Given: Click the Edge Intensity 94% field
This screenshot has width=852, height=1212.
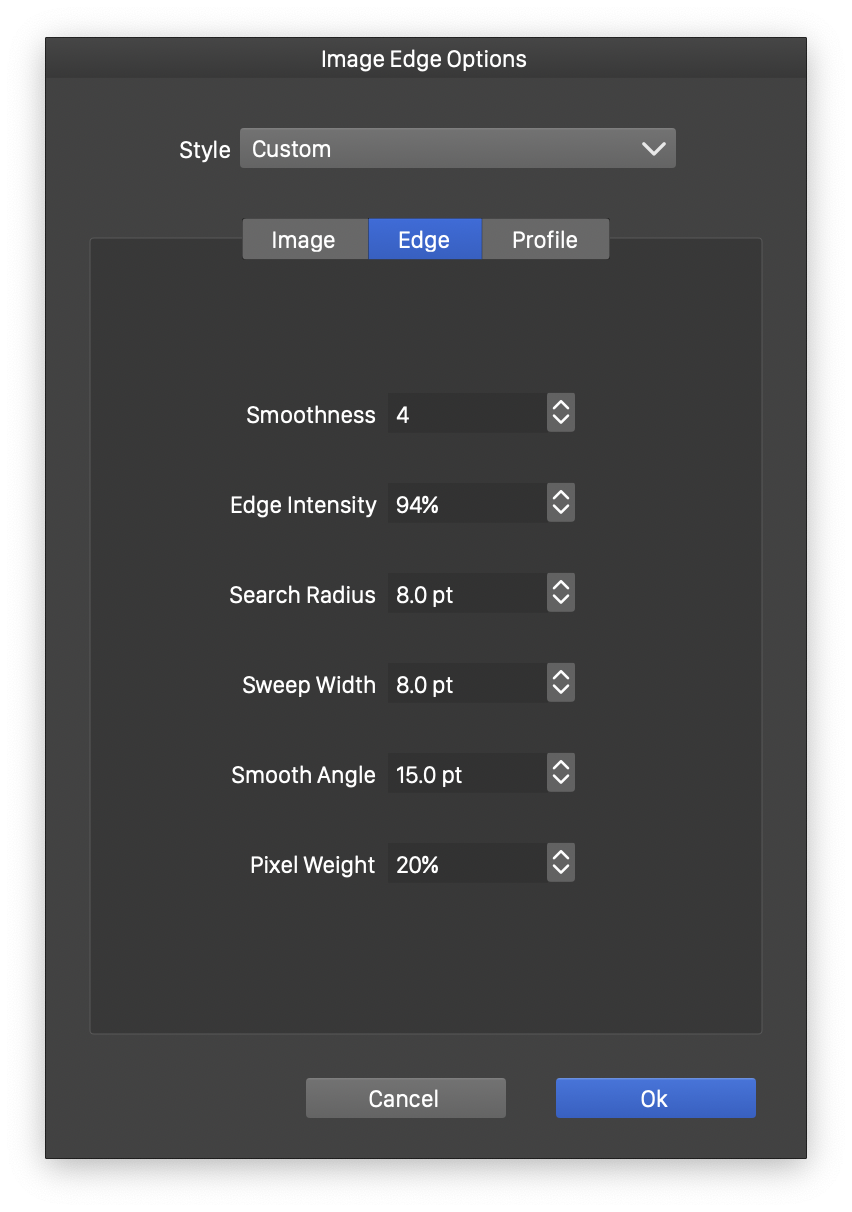Looking at the screenshot, I should 467,505.
